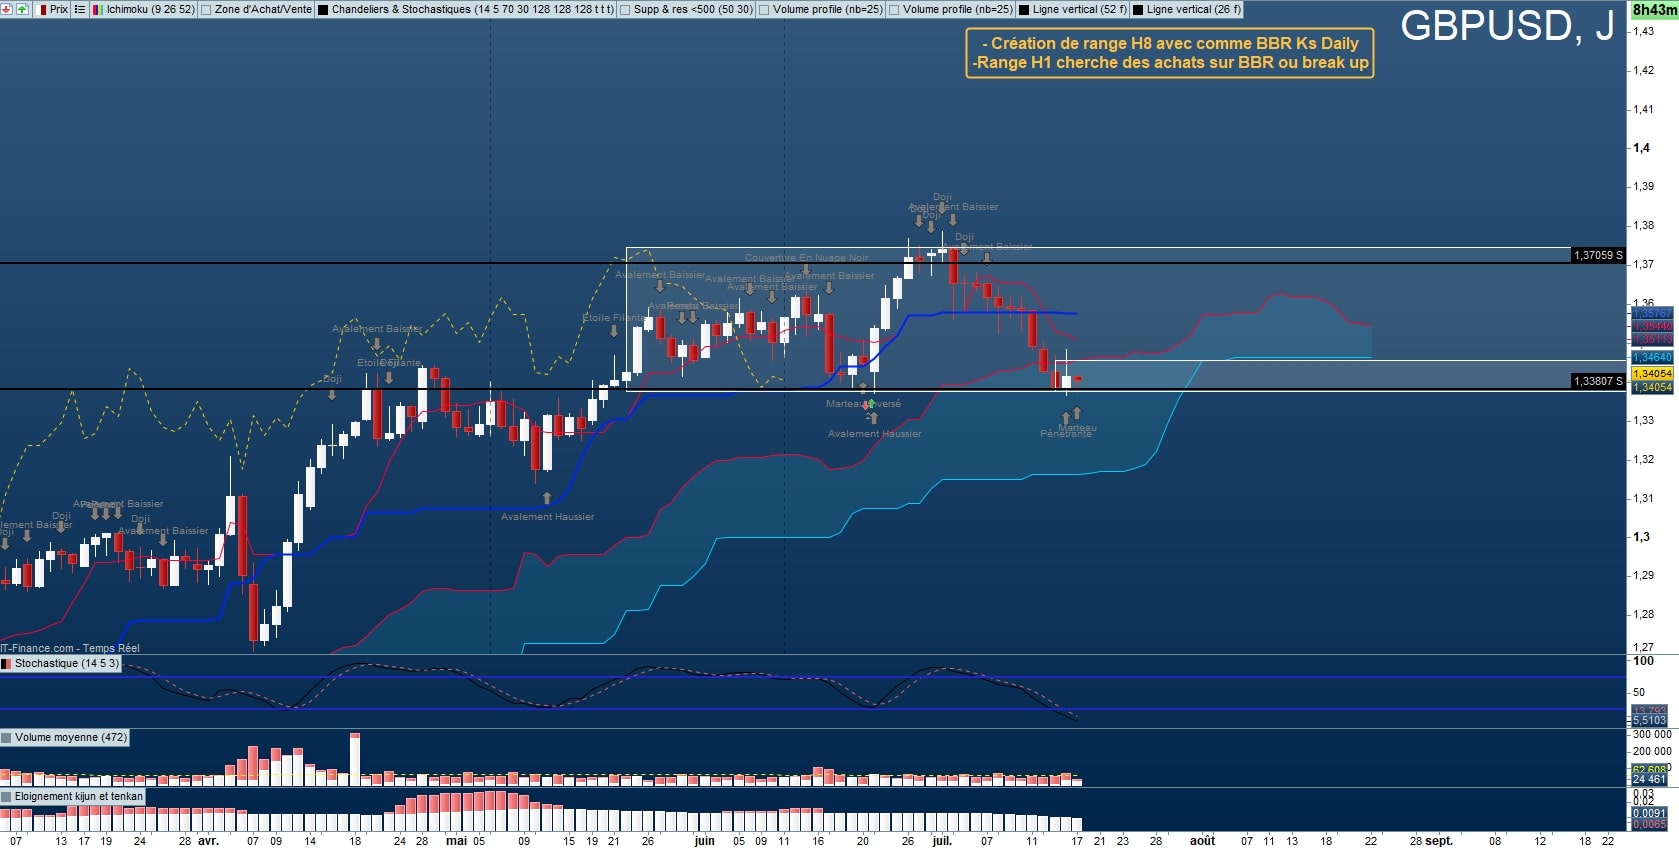Click the 8h43m countdown timer
The height and width of the screenshot is (848, 1679).
[x=1654, y=10]
